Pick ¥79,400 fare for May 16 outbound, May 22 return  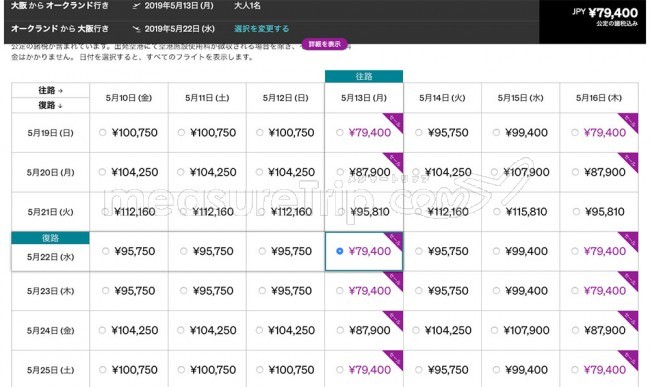(599, 251)
